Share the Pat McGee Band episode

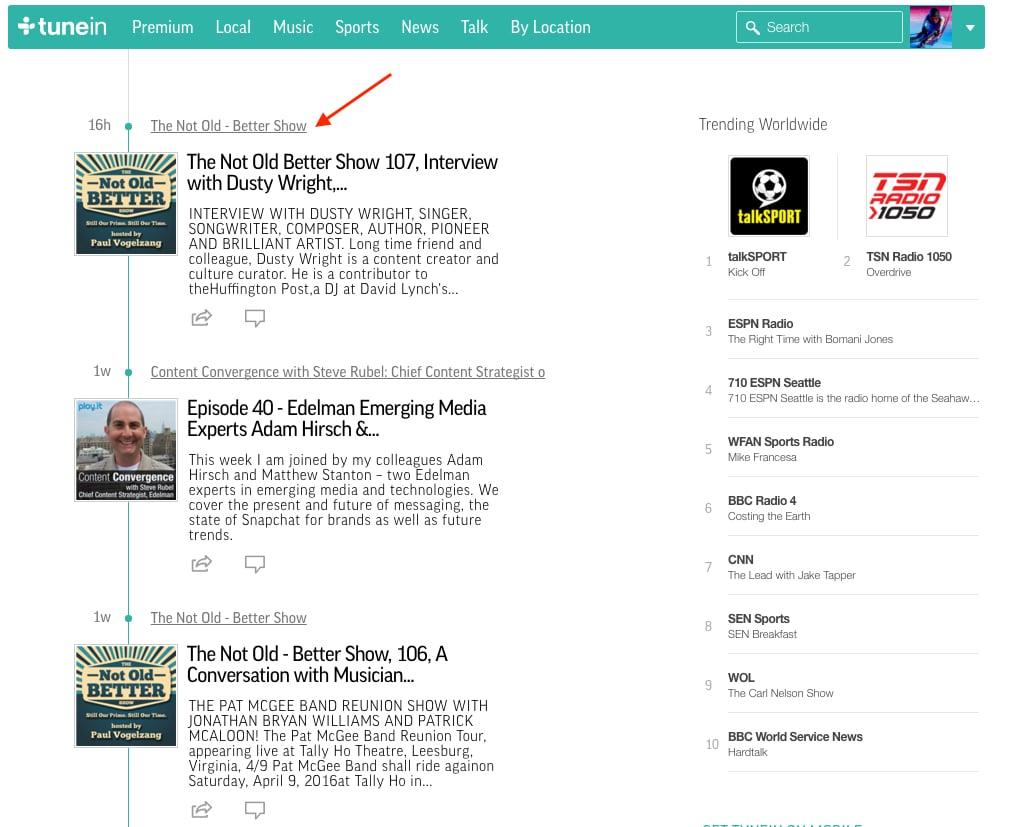(201, 809)
